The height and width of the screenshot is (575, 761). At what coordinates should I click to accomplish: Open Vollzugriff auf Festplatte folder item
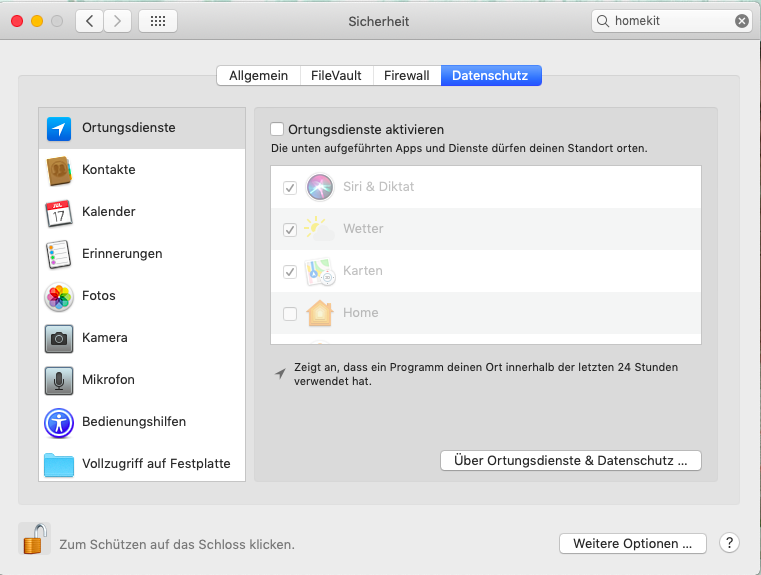point(59,465)
